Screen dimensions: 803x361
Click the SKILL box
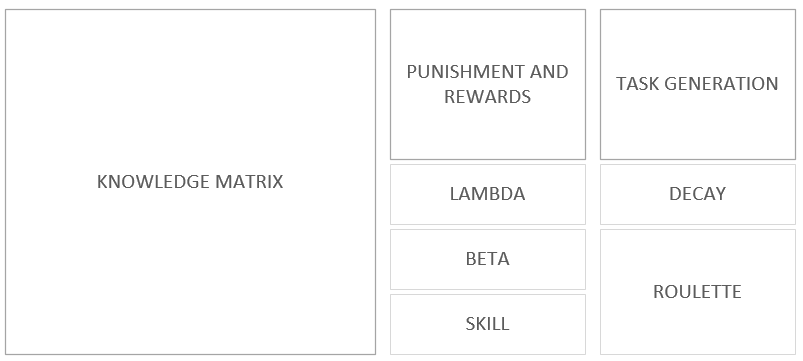point(488,324)
